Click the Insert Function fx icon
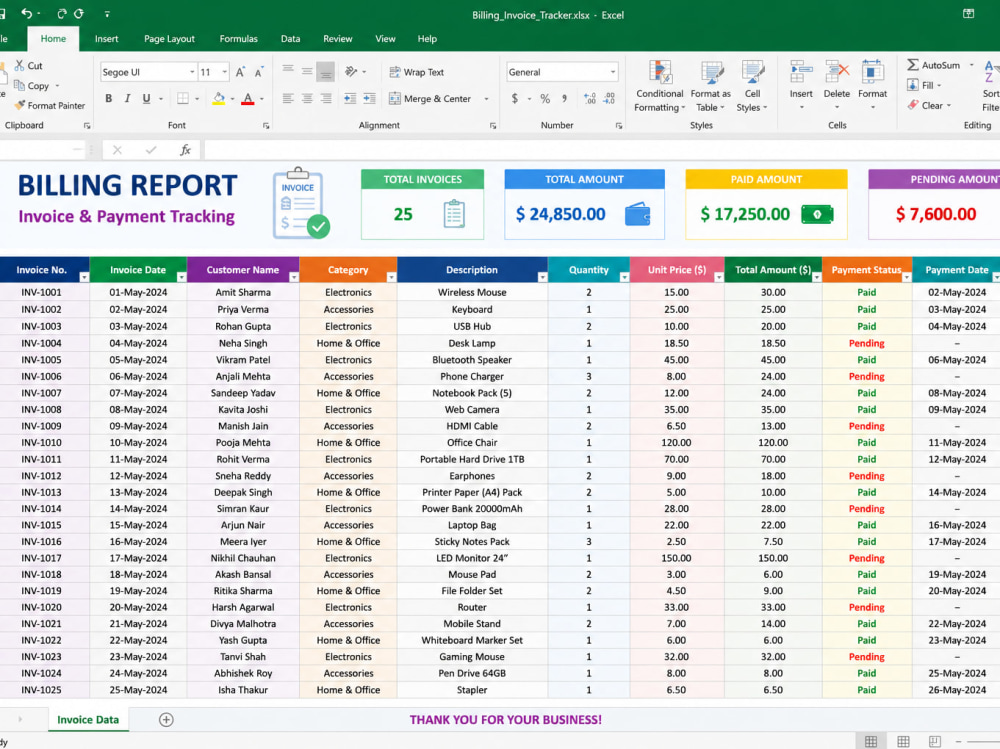 tap(185, 150)
